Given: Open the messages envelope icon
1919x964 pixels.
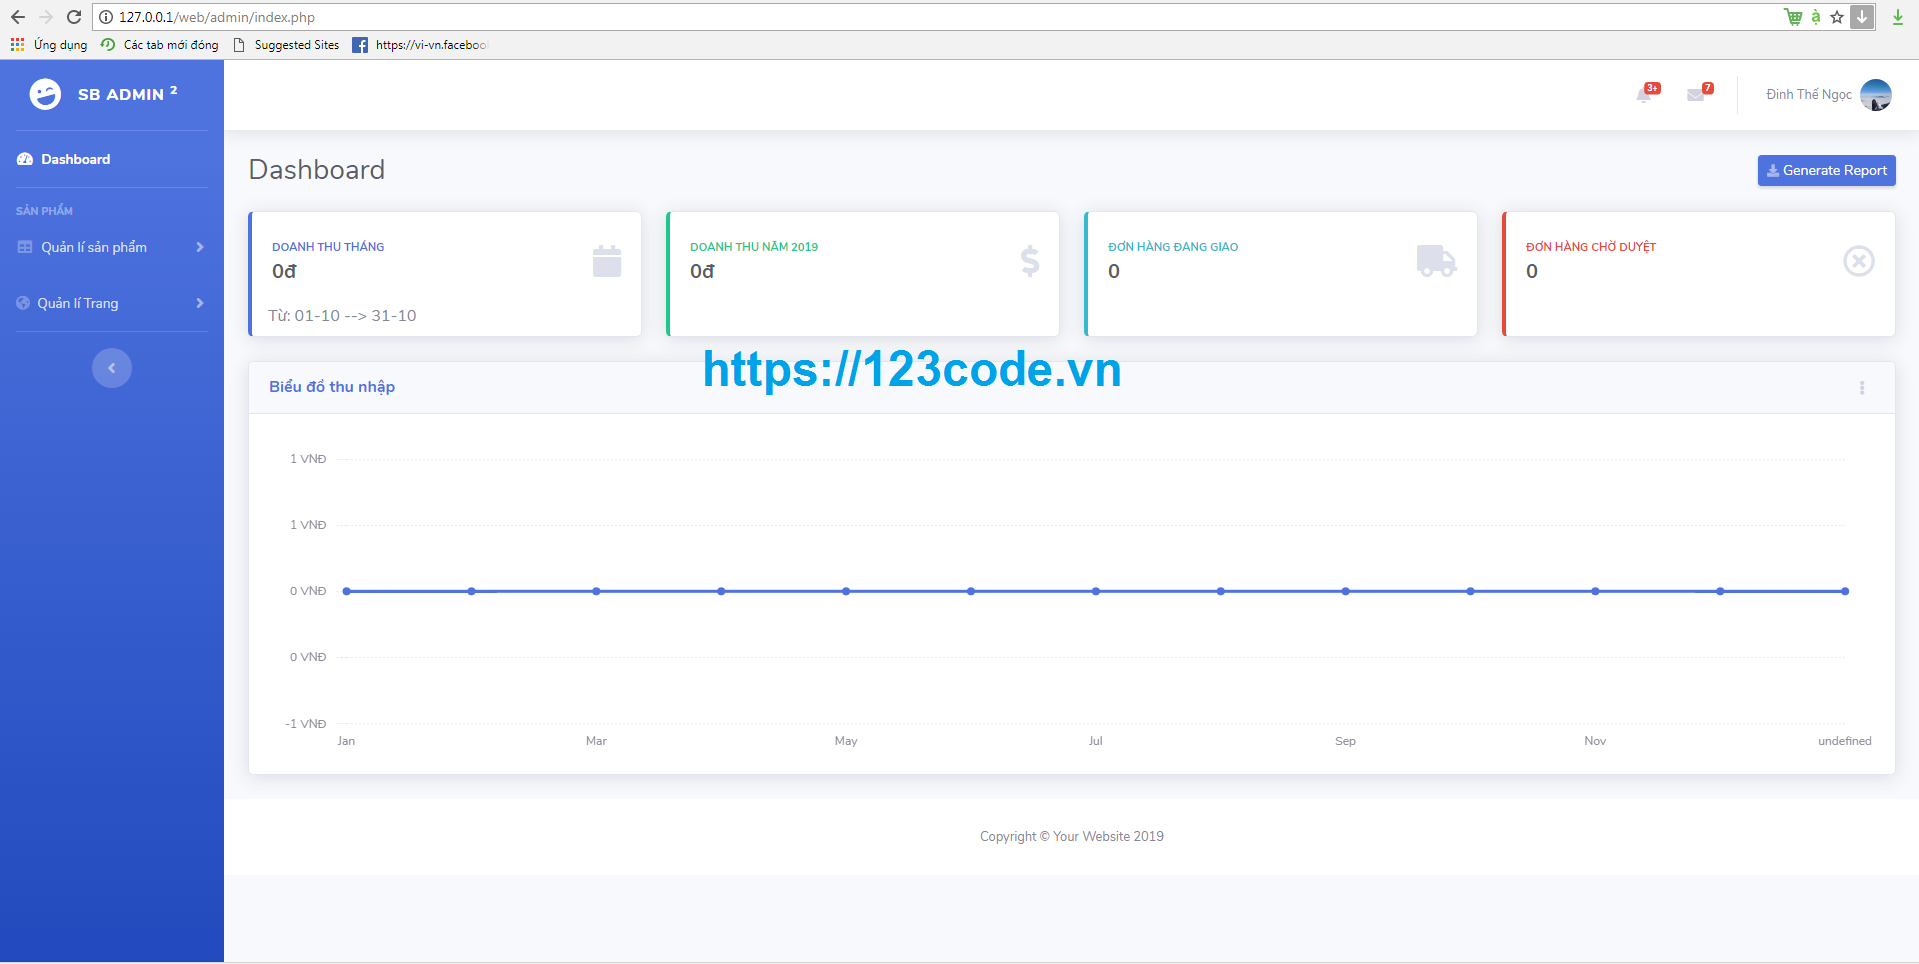Looking at the screenshot, I should 1698,94.
